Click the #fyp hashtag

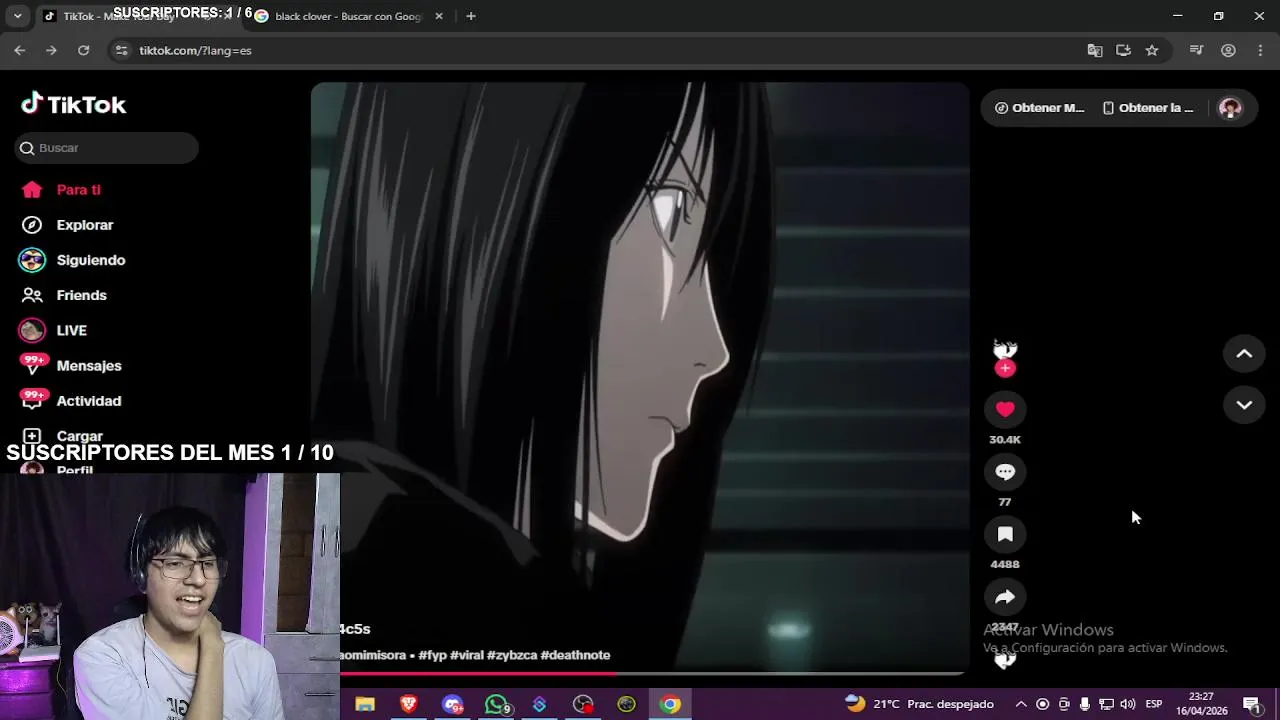pyautogui.click(x=432, y=655)
